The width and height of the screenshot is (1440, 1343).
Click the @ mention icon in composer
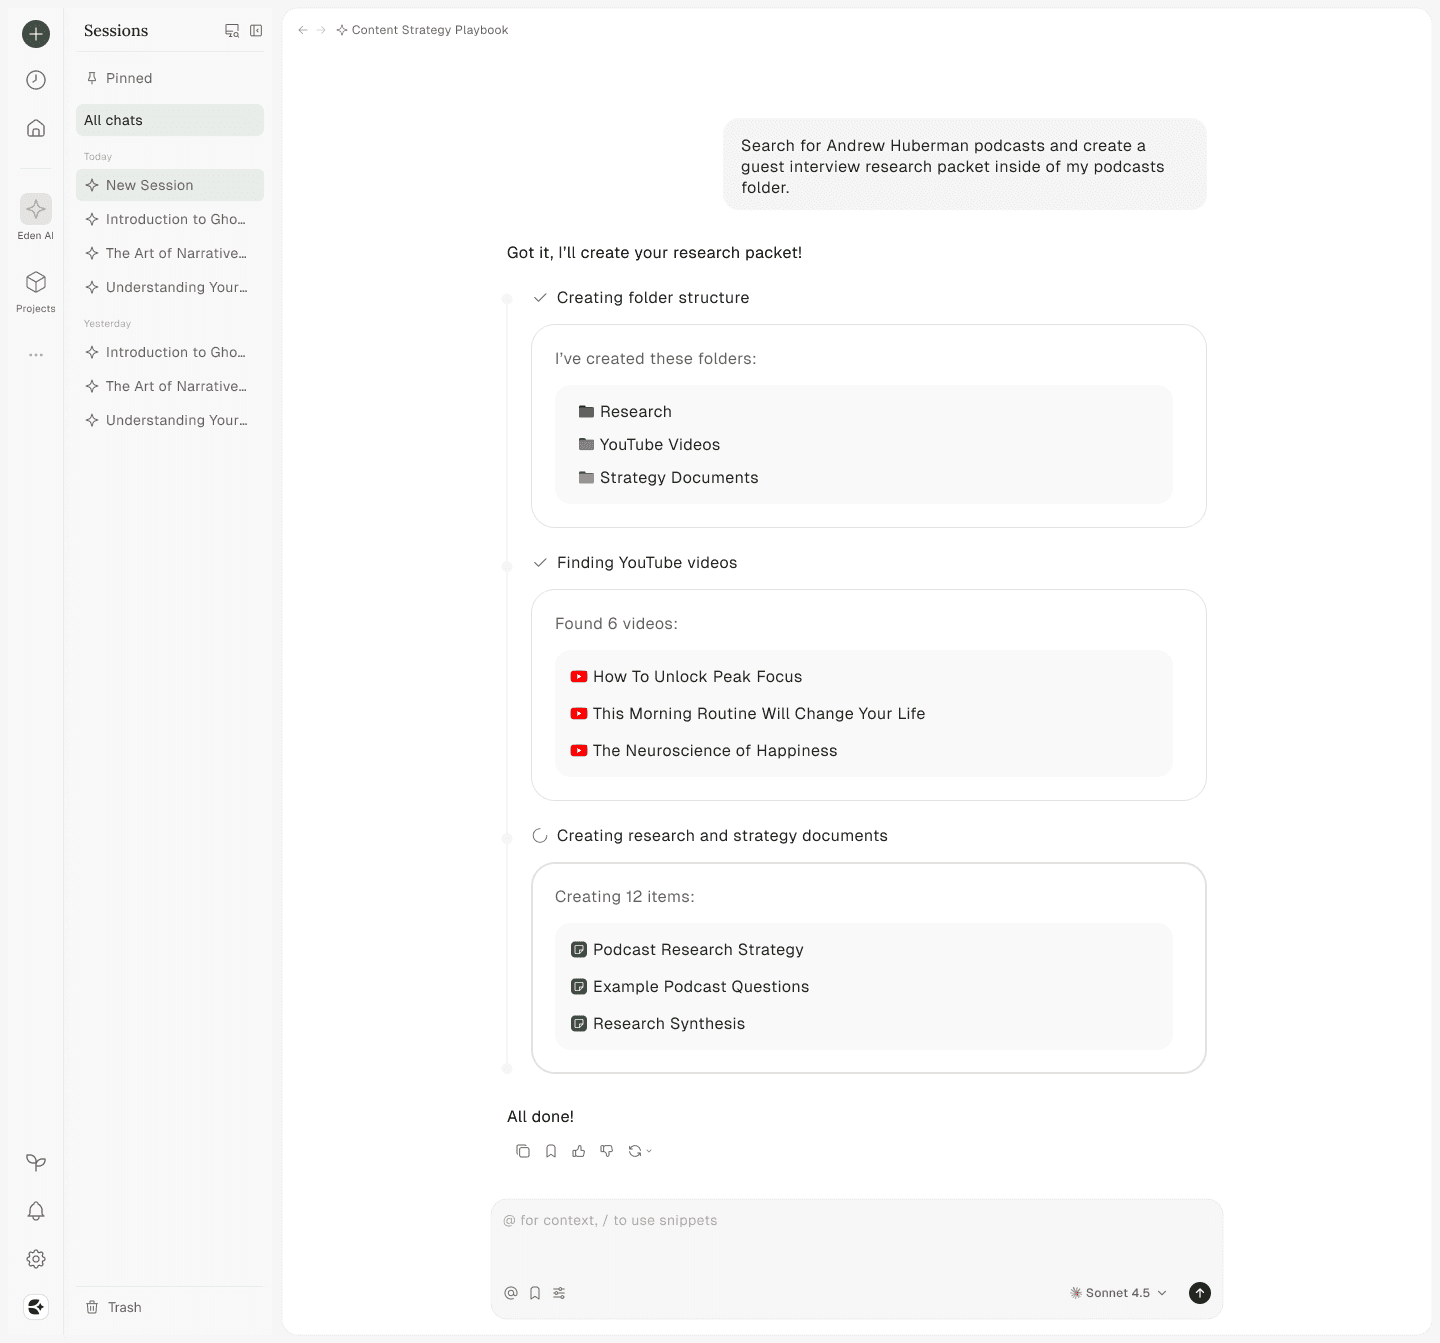click(511, 1293)
